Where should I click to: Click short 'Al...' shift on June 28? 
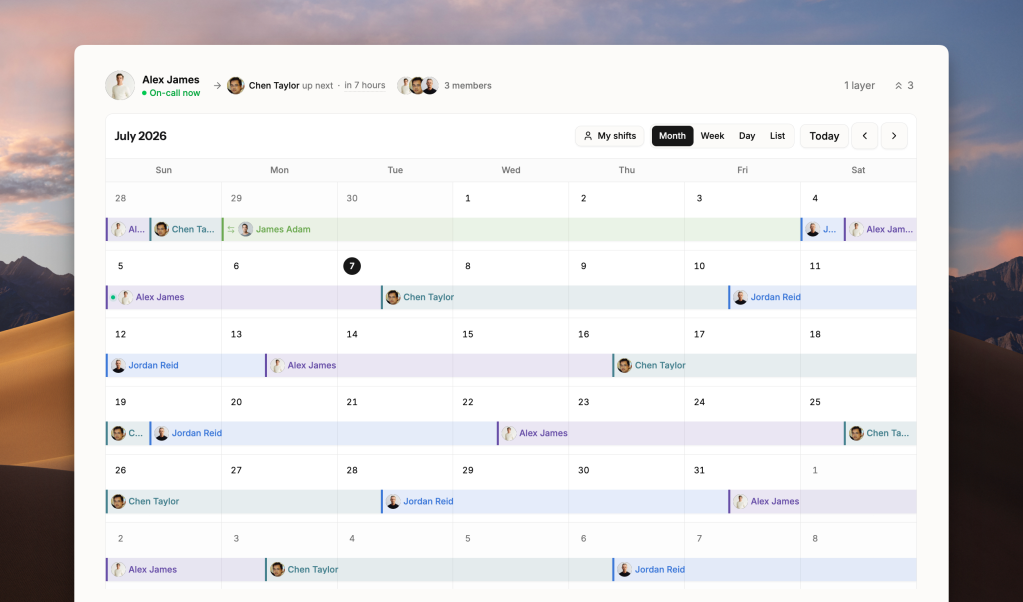coord(127,230)
